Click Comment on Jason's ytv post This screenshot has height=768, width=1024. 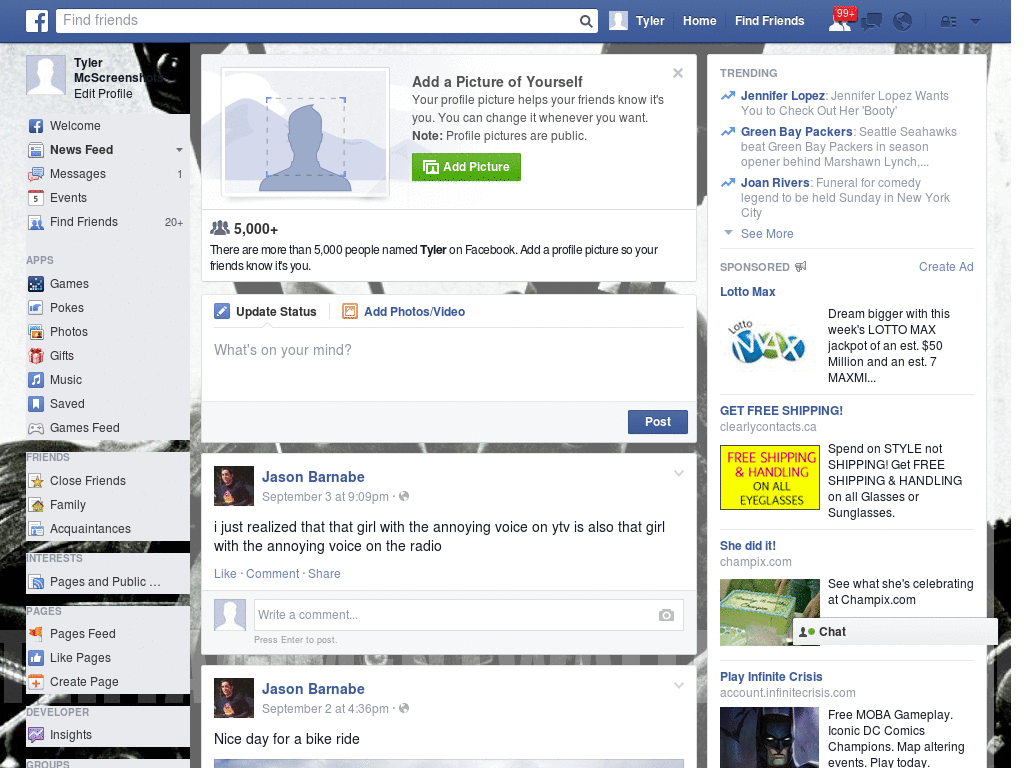[x=272, y=573]
